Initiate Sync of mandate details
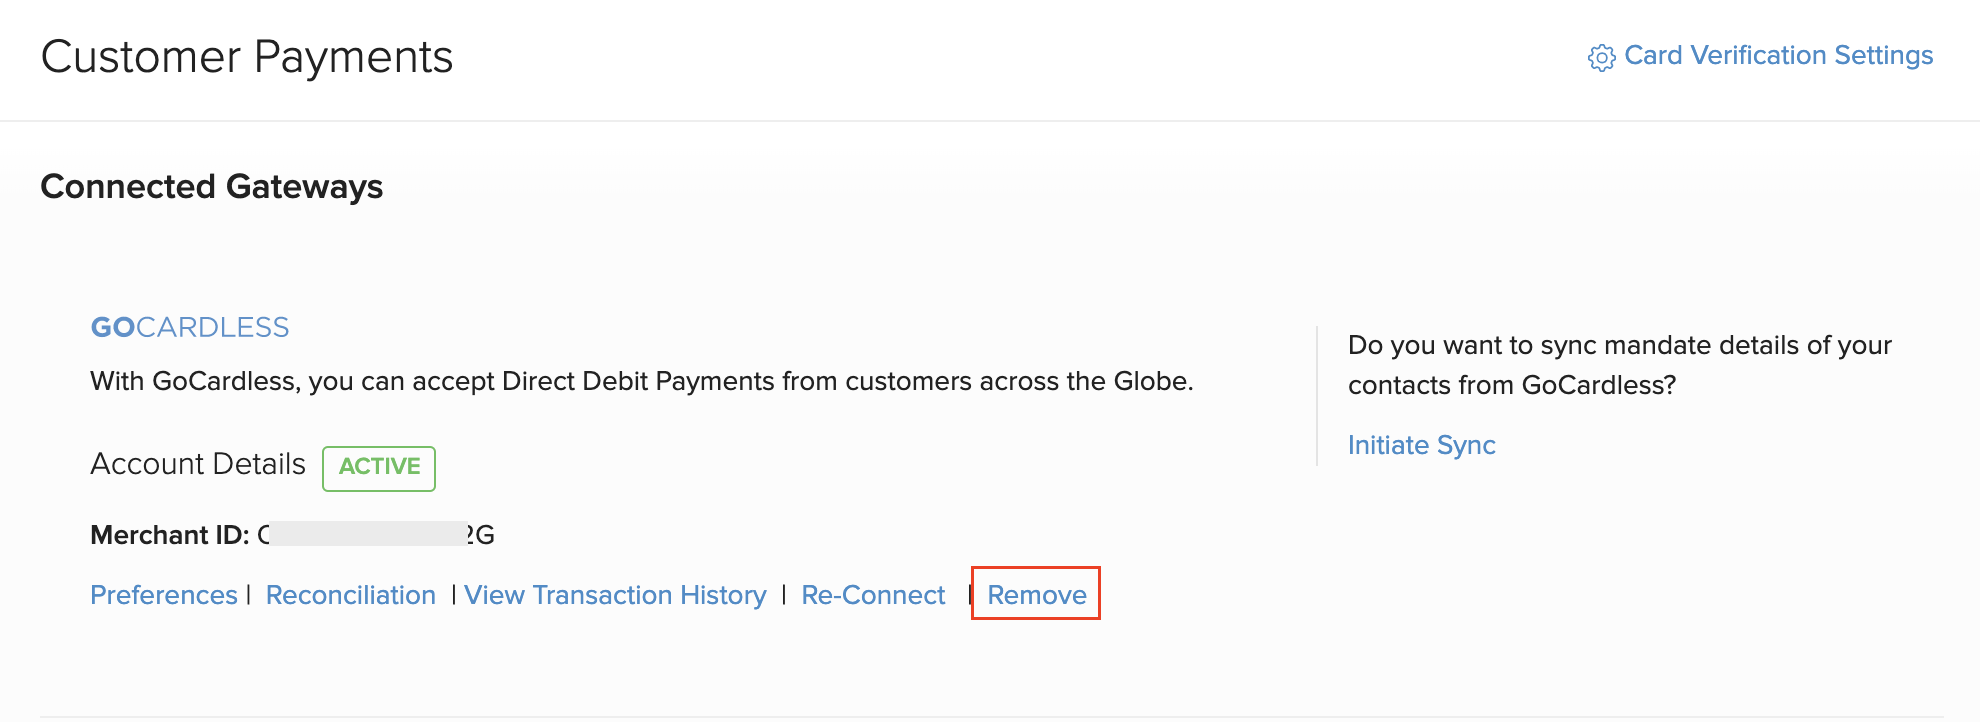 1421,445
